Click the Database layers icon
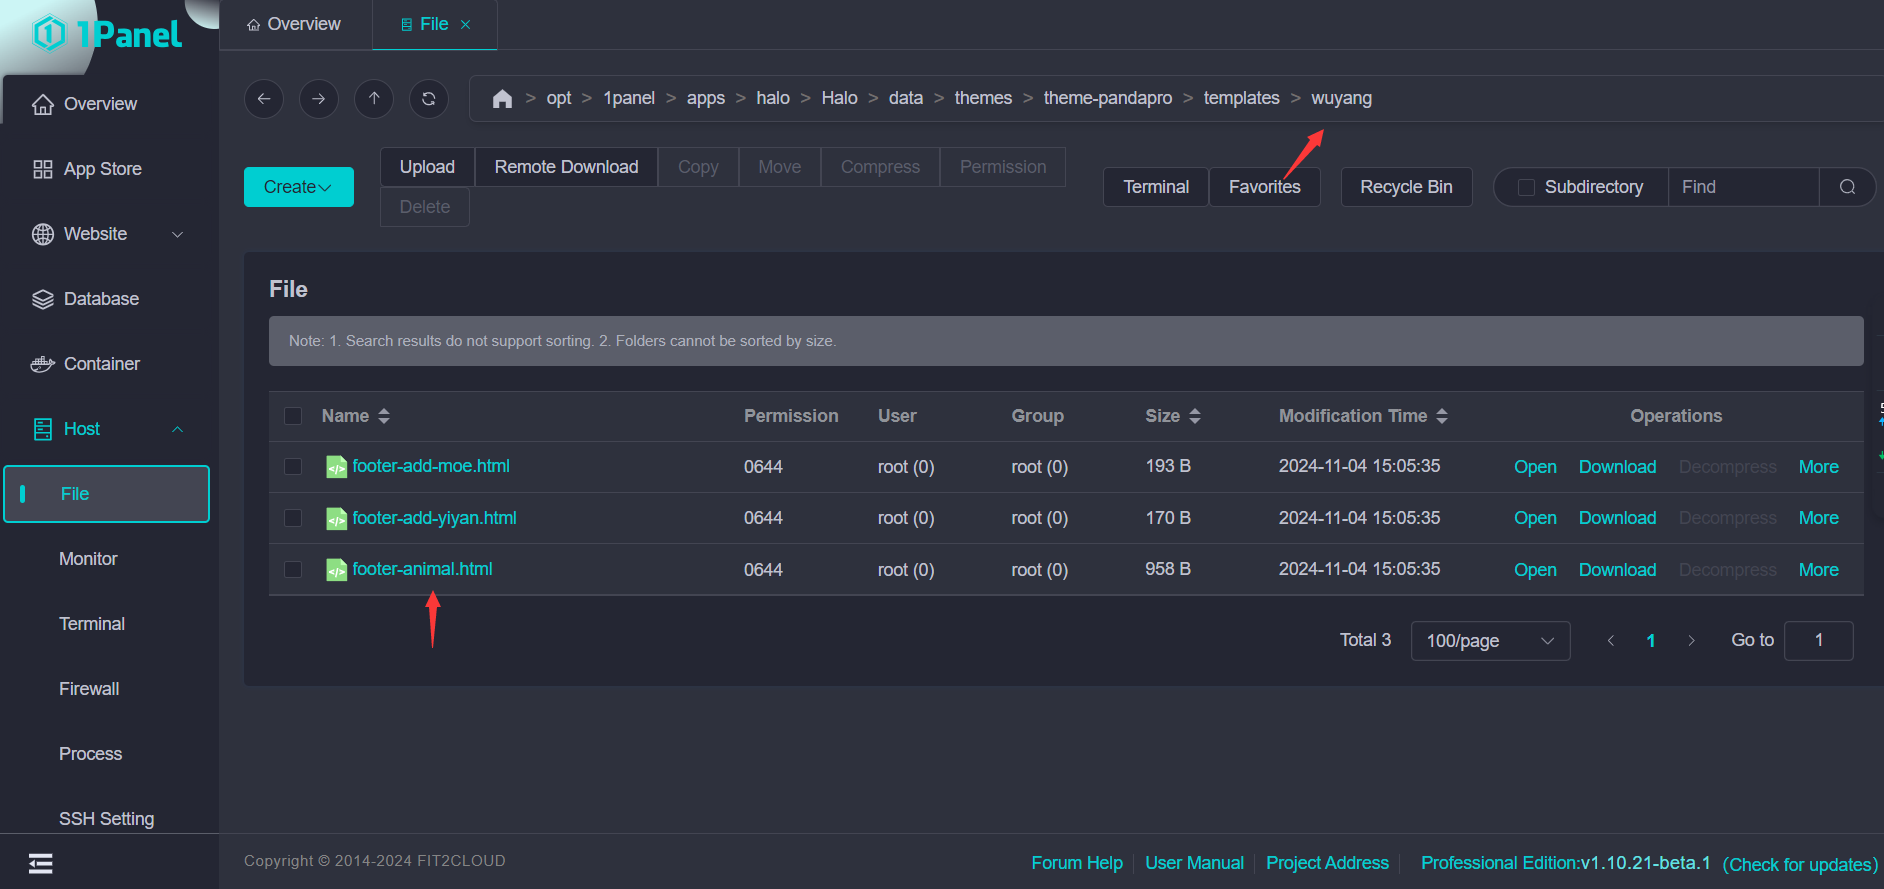1884x889 pixels. click(43, 299)
